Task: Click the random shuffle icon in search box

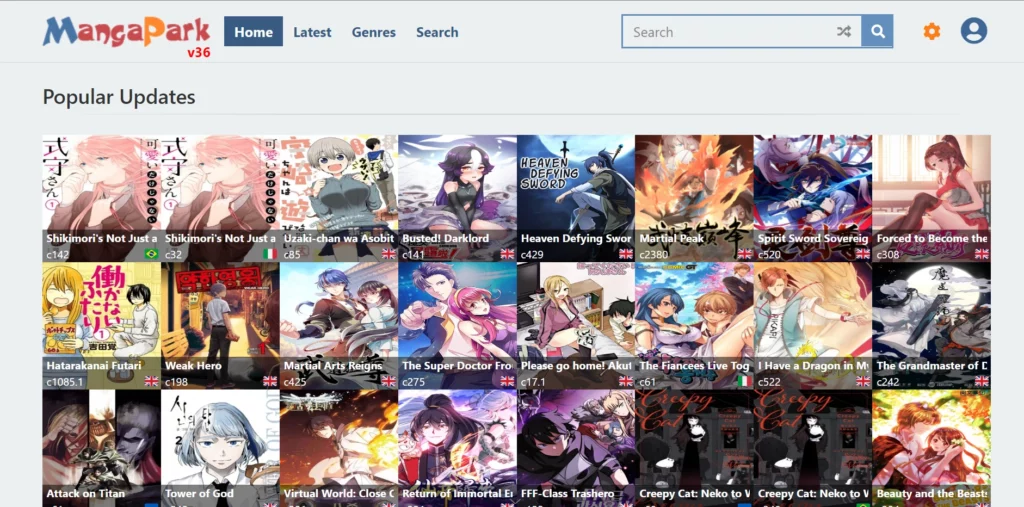Action: tap(844, 31)
